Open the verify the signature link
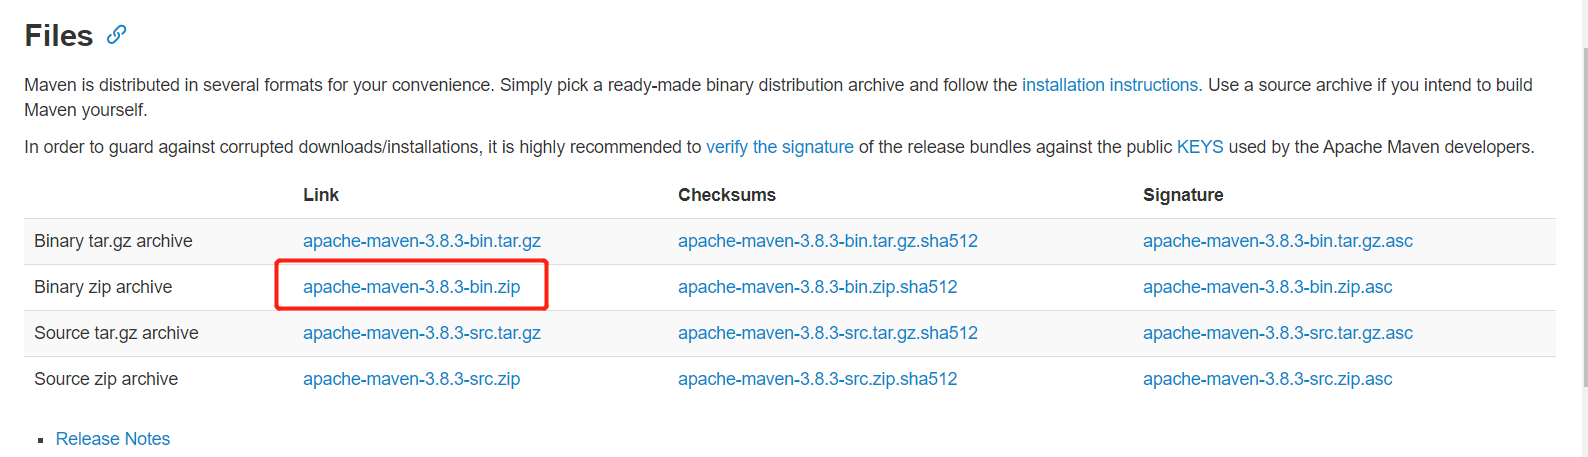The width and height of the screenshot is (1588, 457). (x=780, y=147)
